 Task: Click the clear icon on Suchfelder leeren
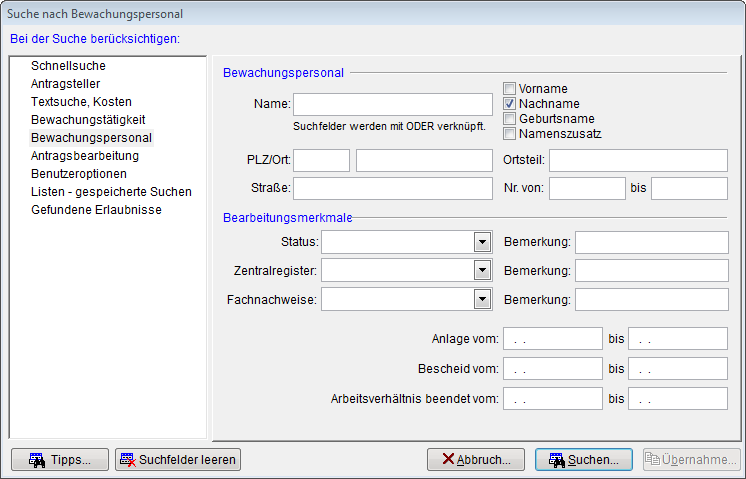pos(127,460)
